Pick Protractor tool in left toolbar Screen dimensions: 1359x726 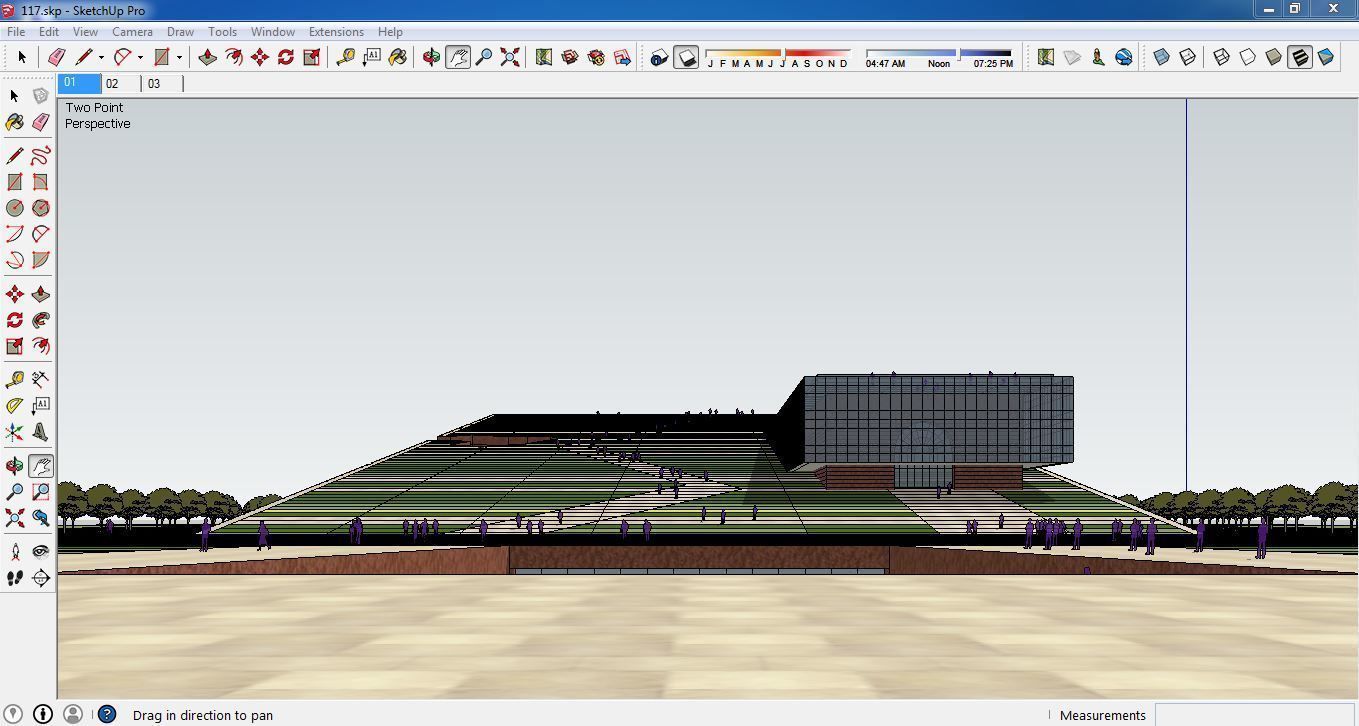(x=15, y=406)
